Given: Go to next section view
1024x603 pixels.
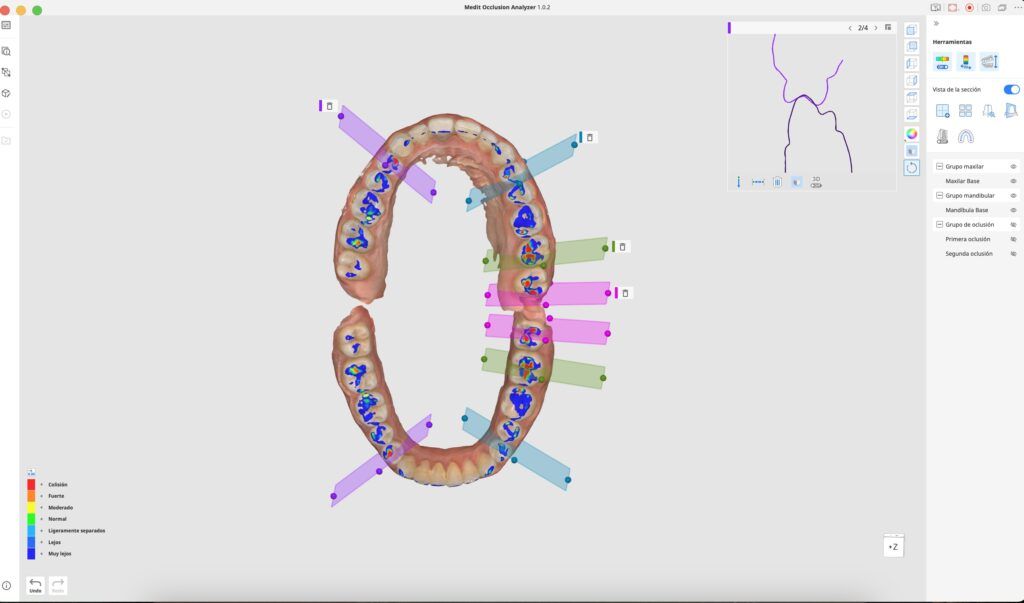Looking at the screenshot, I should pos(876,28).
